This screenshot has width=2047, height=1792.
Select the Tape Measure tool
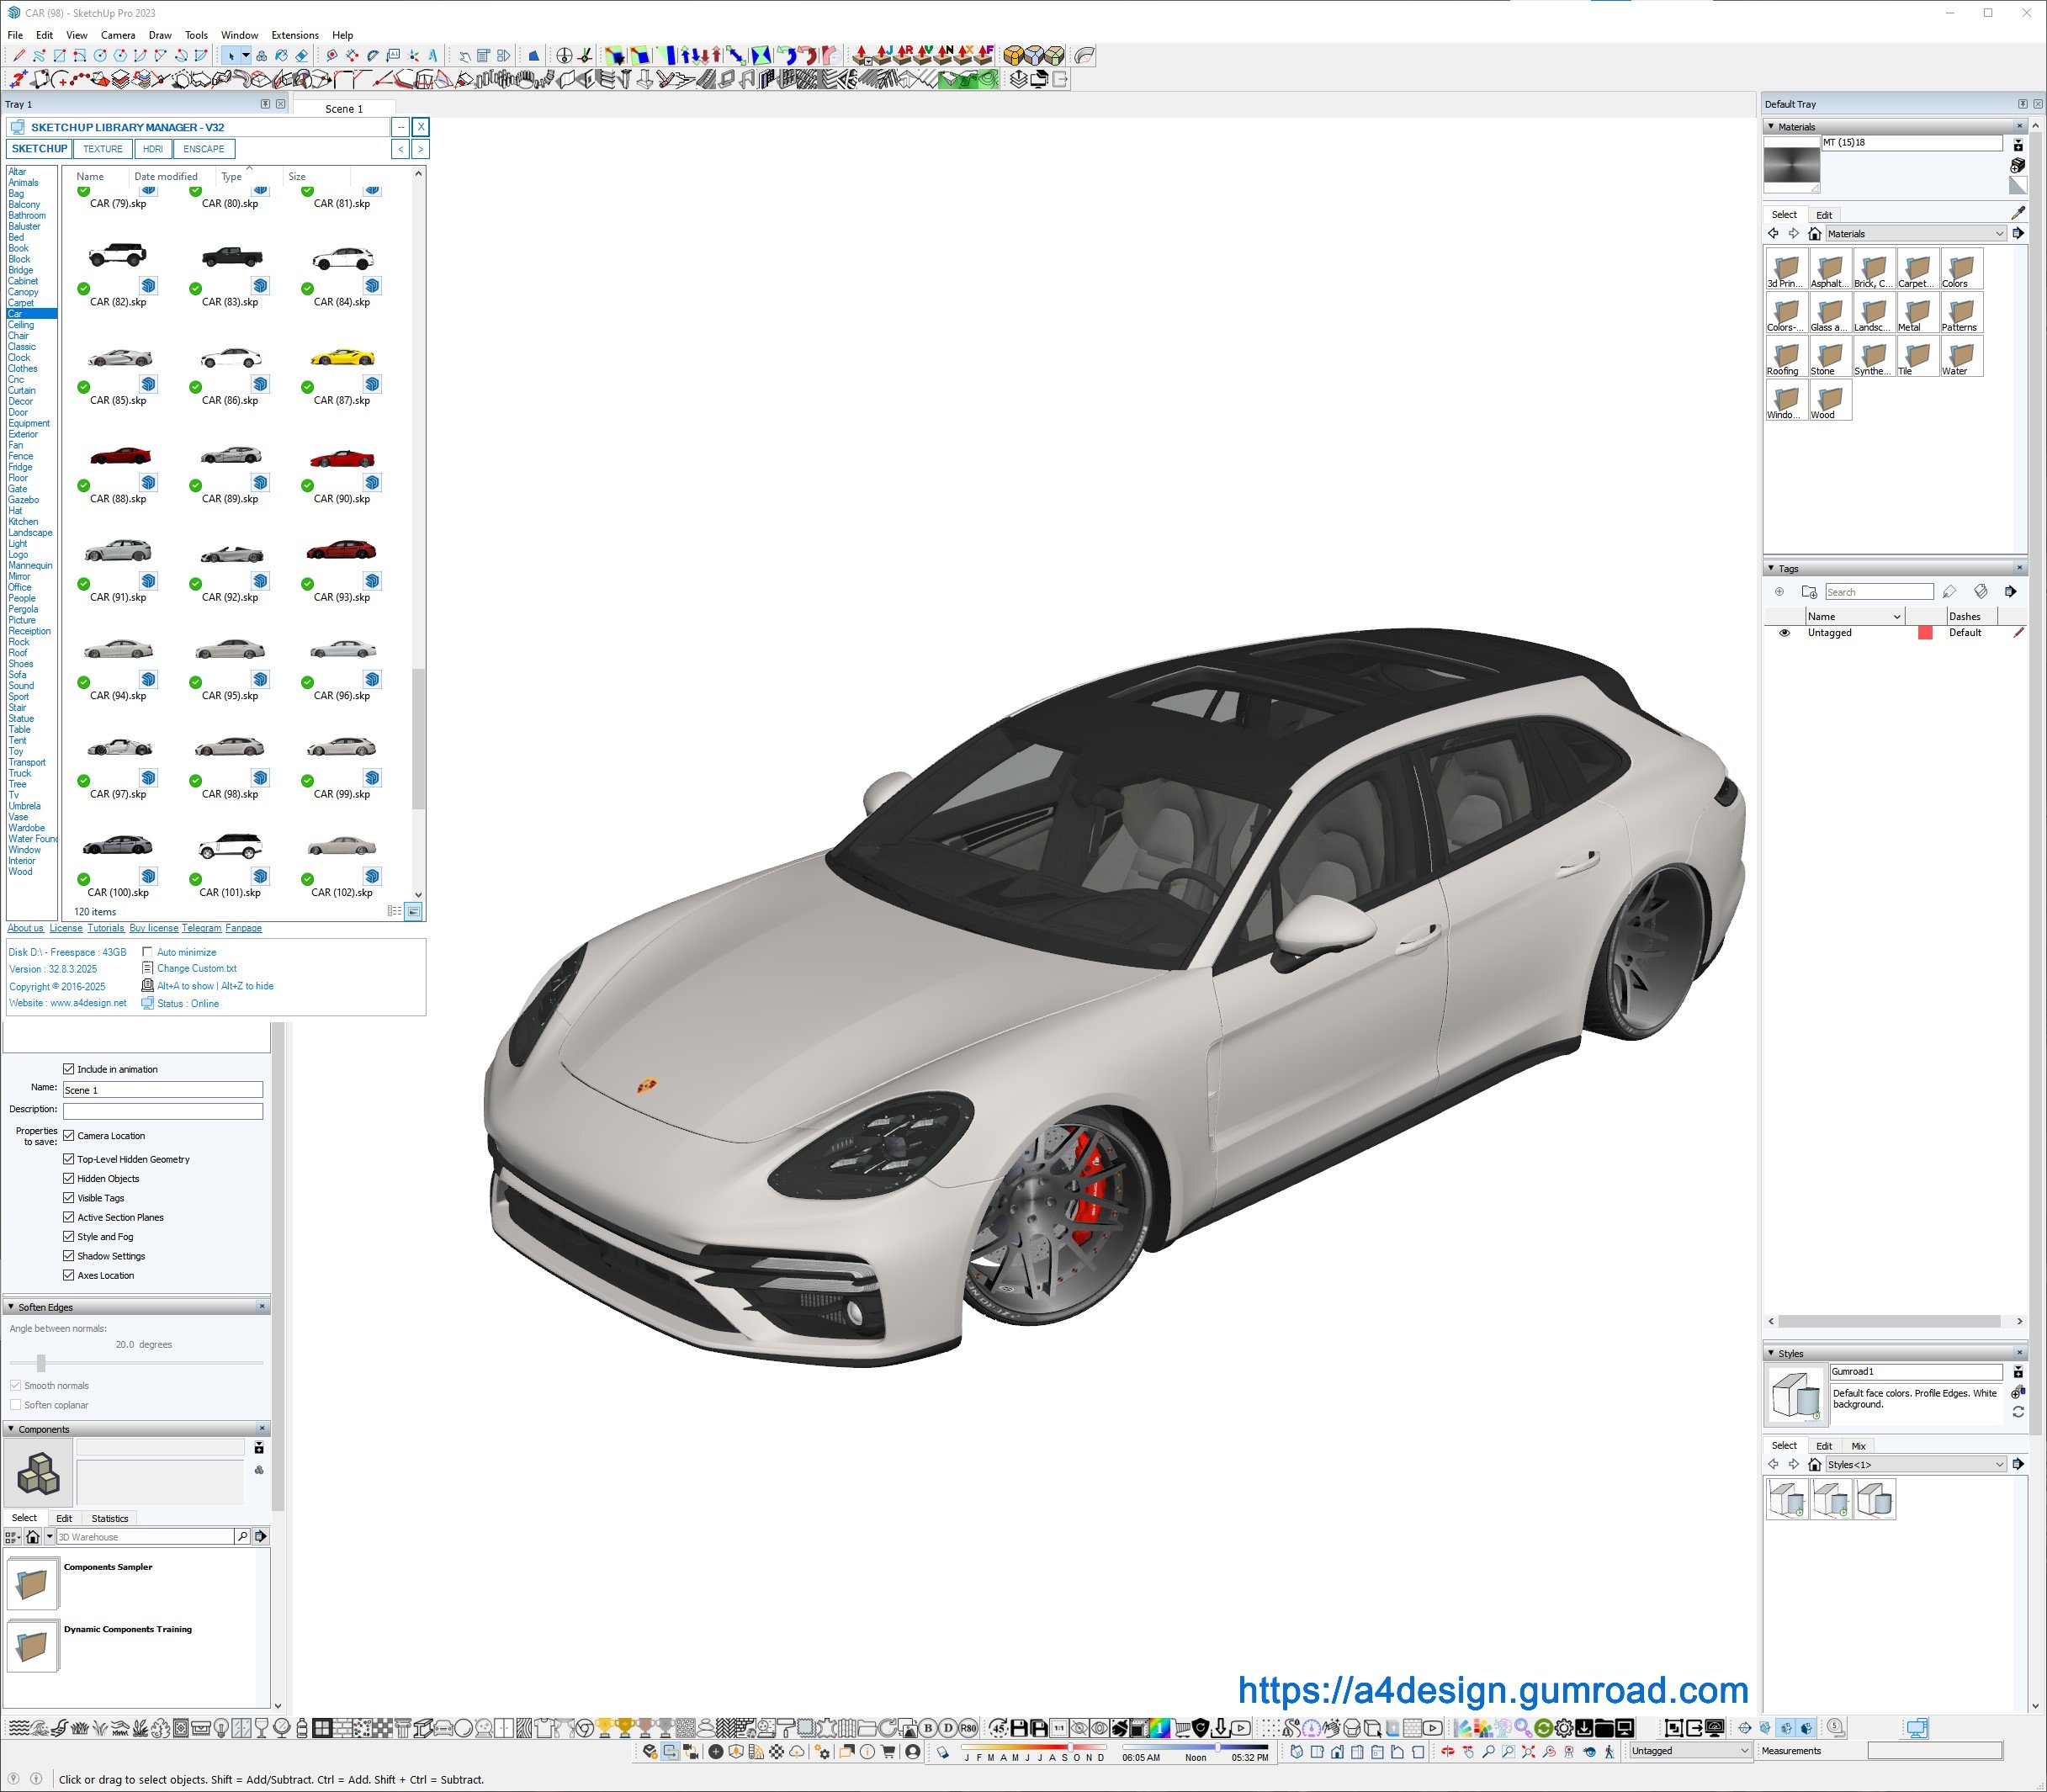(x=331, y=56)
